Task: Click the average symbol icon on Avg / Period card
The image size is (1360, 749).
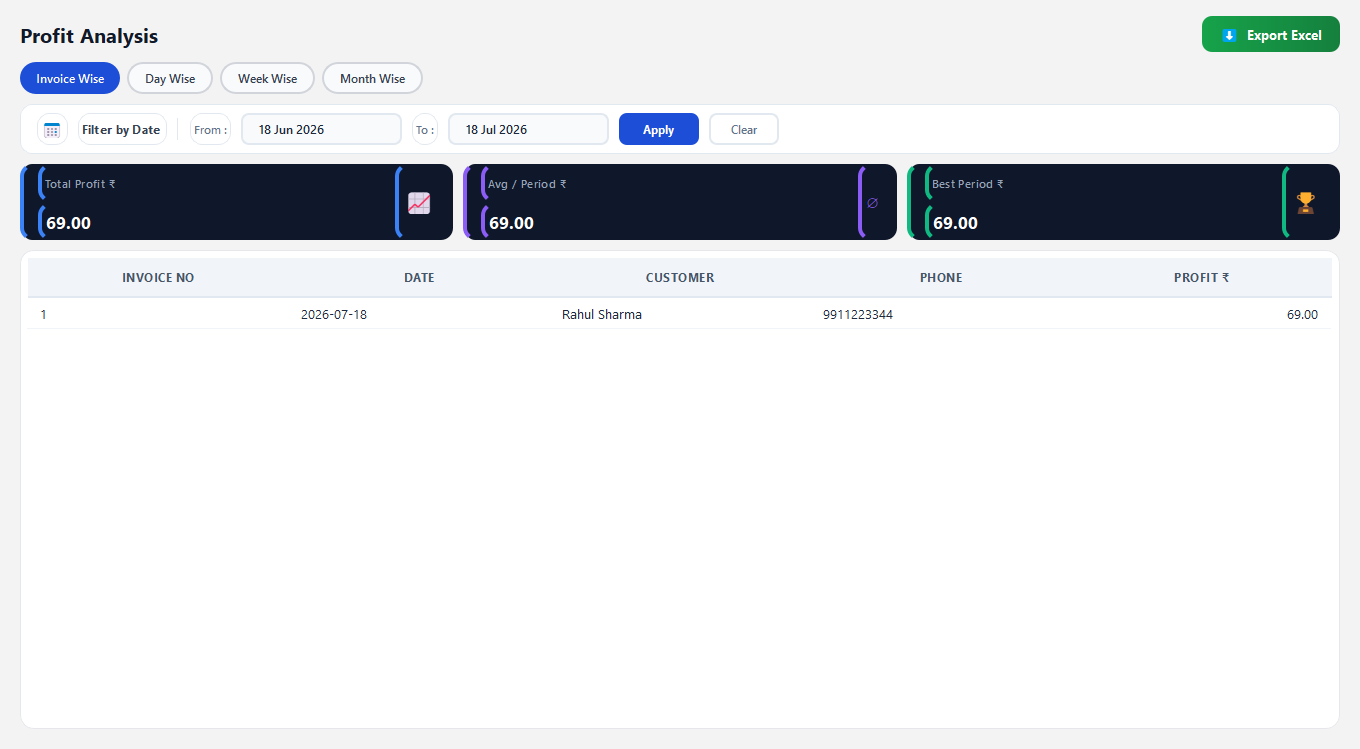Action: 872,203
